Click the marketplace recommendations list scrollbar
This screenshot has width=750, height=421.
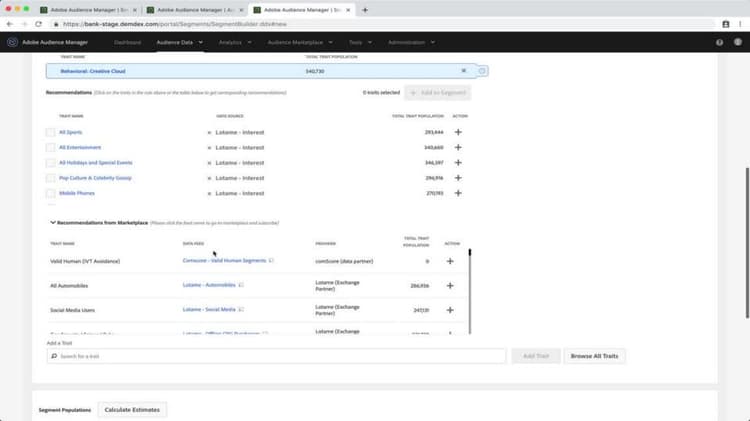pos(470,291)
